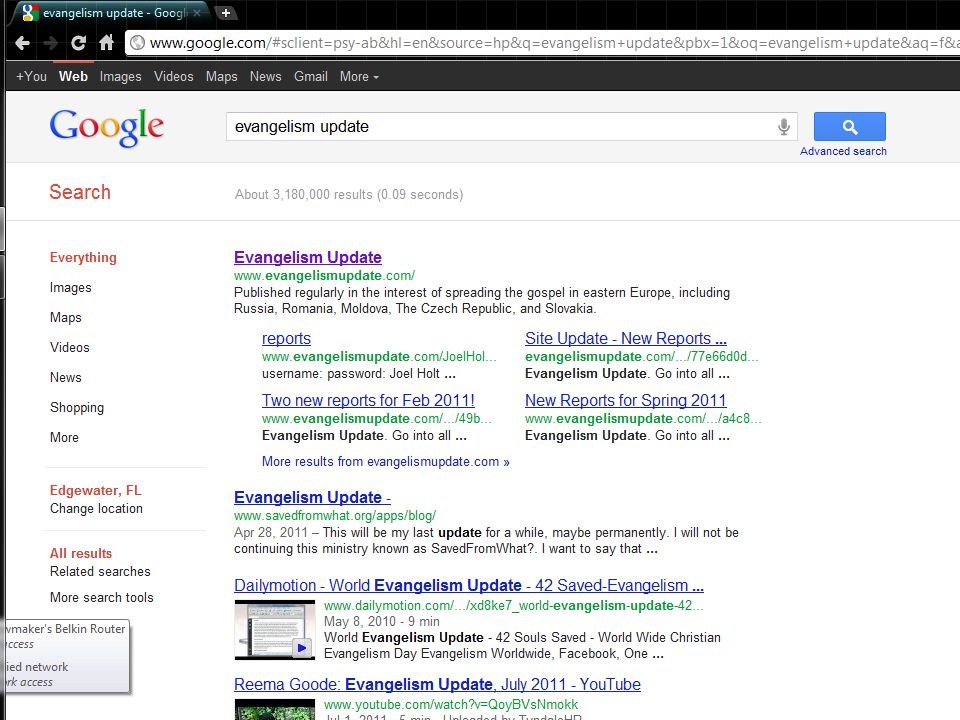The image size is (960, 720).
Task: Choose Related searches in sidebar
Action: 100,571
